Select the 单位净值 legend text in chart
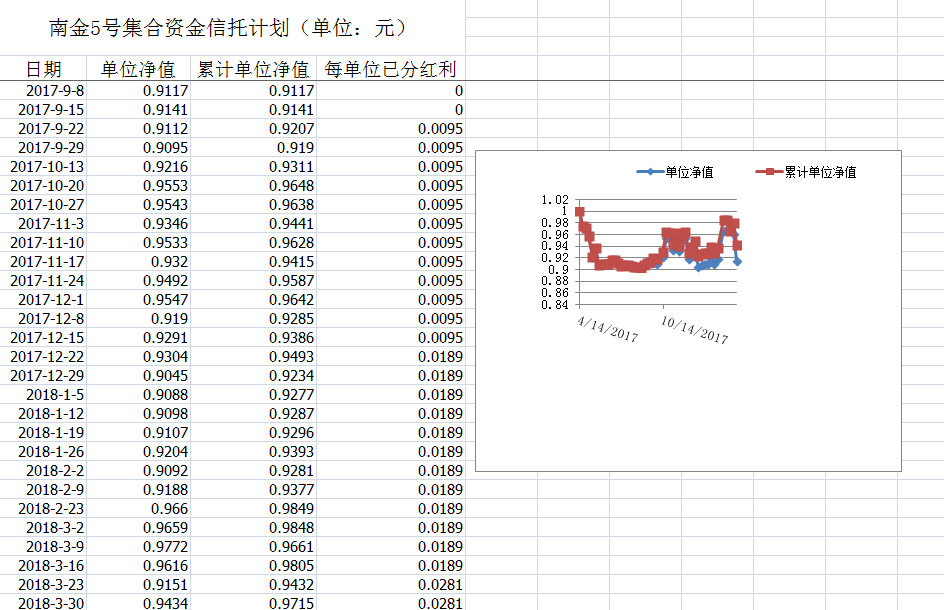This screenshot has height=610, width=944. pos(689,172)
